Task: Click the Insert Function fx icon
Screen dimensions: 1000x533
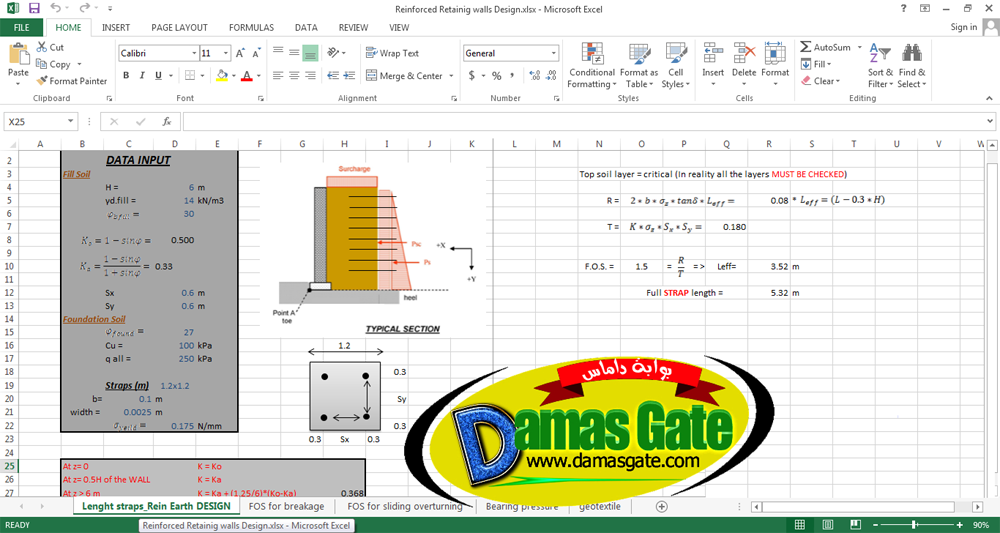Action: (x=167, y=122)
